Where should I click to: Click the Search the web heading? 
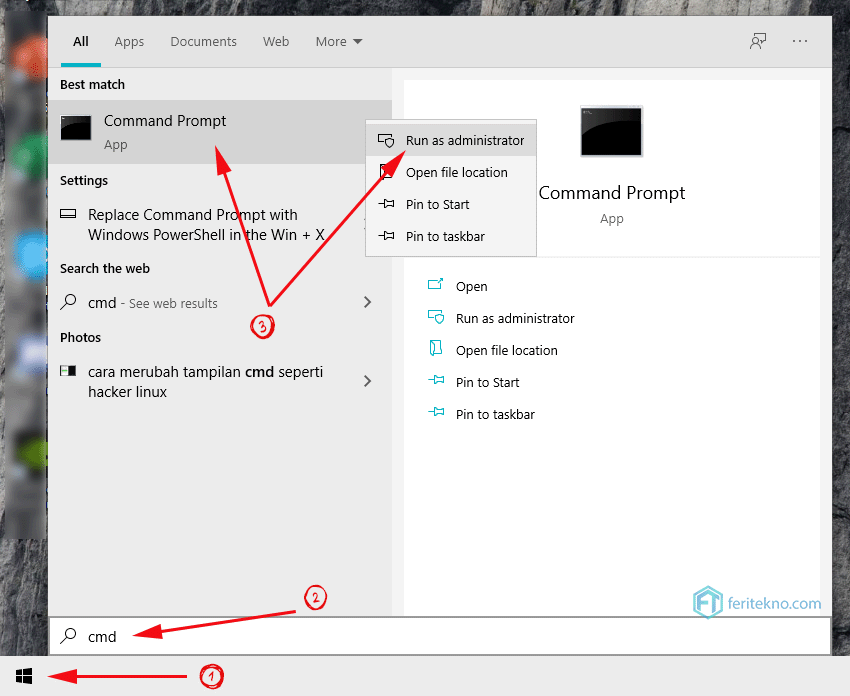point(105,268)
